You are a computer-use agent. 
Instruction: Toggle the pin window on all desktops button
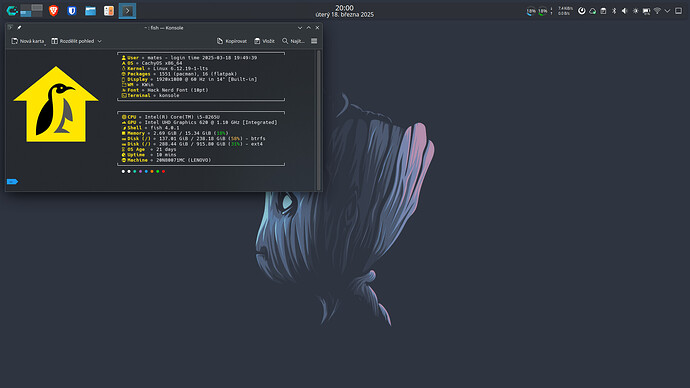[x=19, y=28]
